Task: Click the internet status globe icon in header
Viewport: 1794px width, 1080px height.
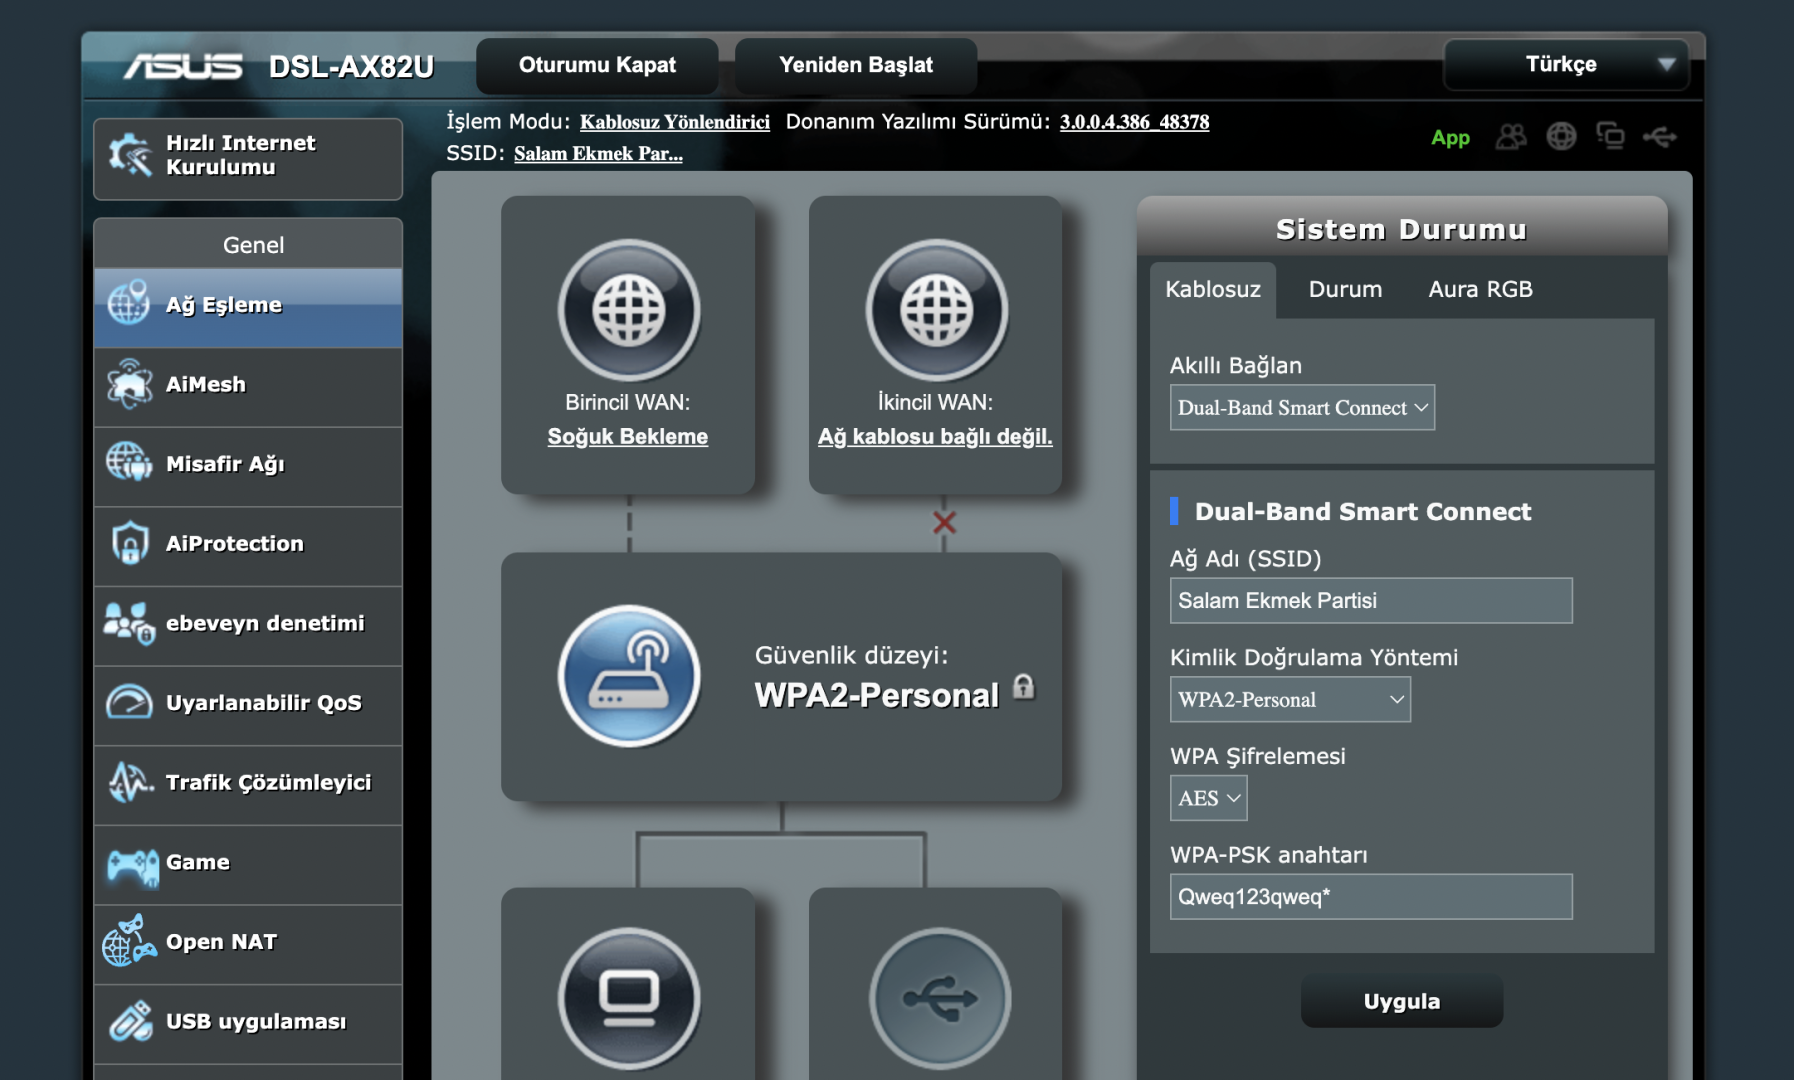Action: point(1561,137)
